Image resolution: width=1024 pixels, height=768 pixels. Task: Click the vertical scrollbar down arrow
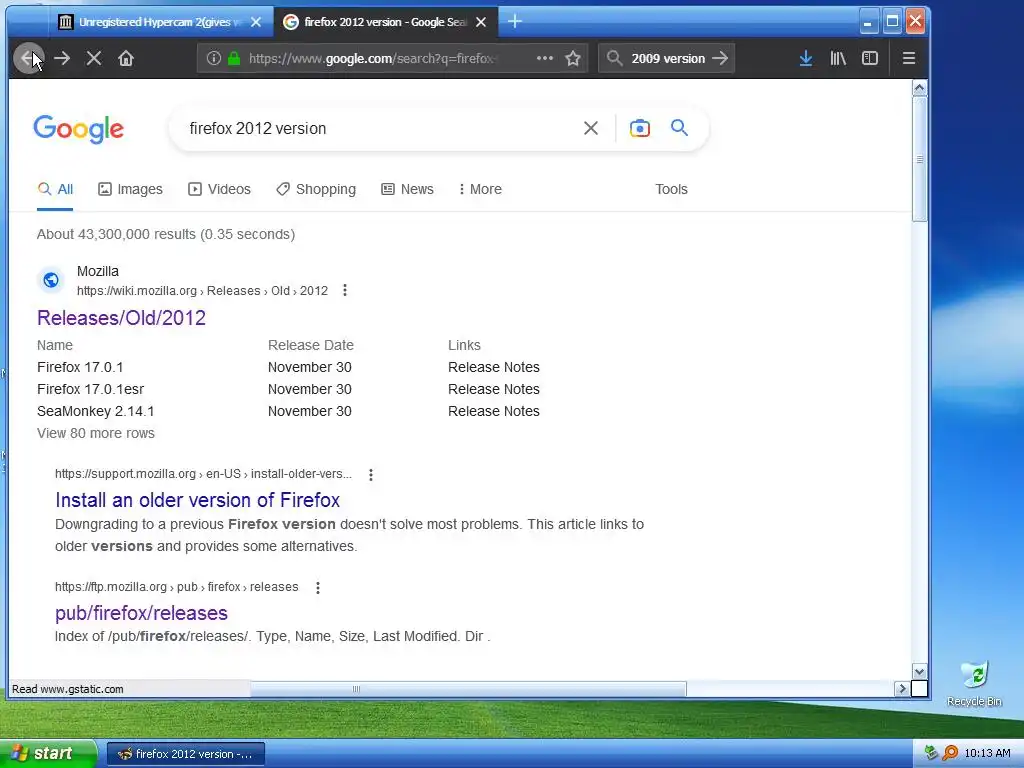coord(920,671)
